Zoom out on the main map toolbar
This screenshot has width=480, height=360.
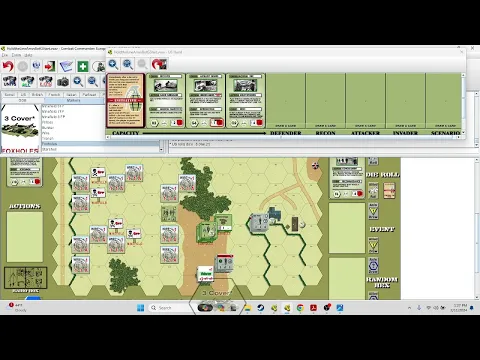[93, 81]
